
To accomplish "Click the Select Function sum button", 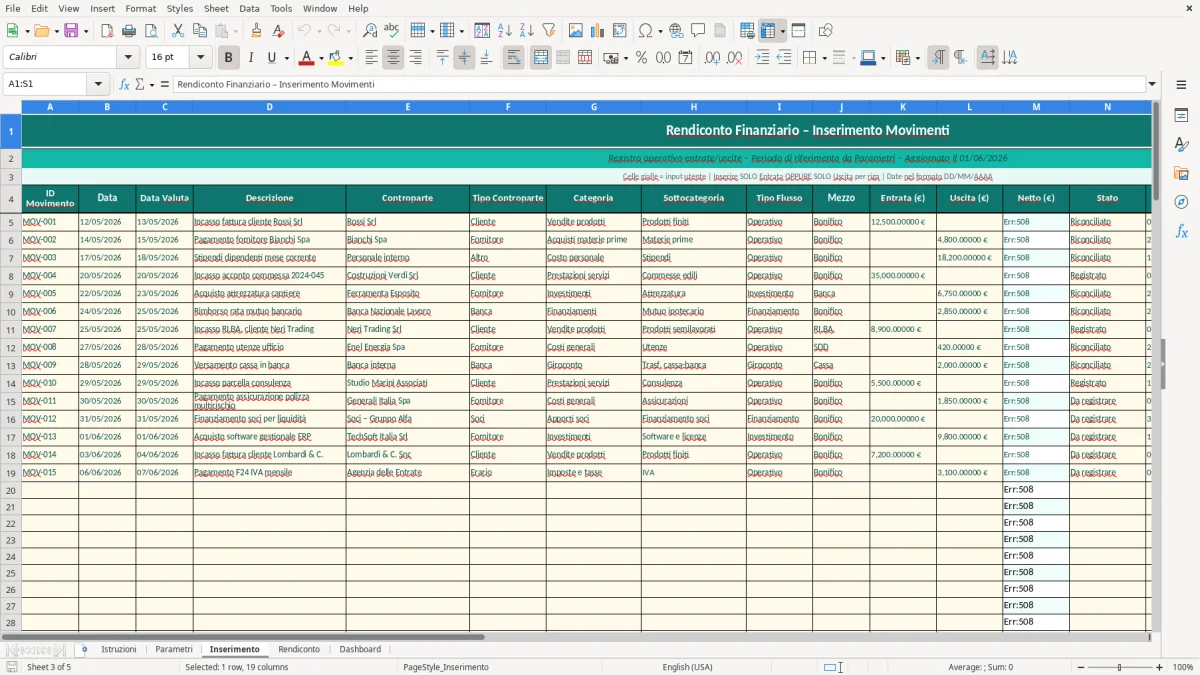I will 139,85.
